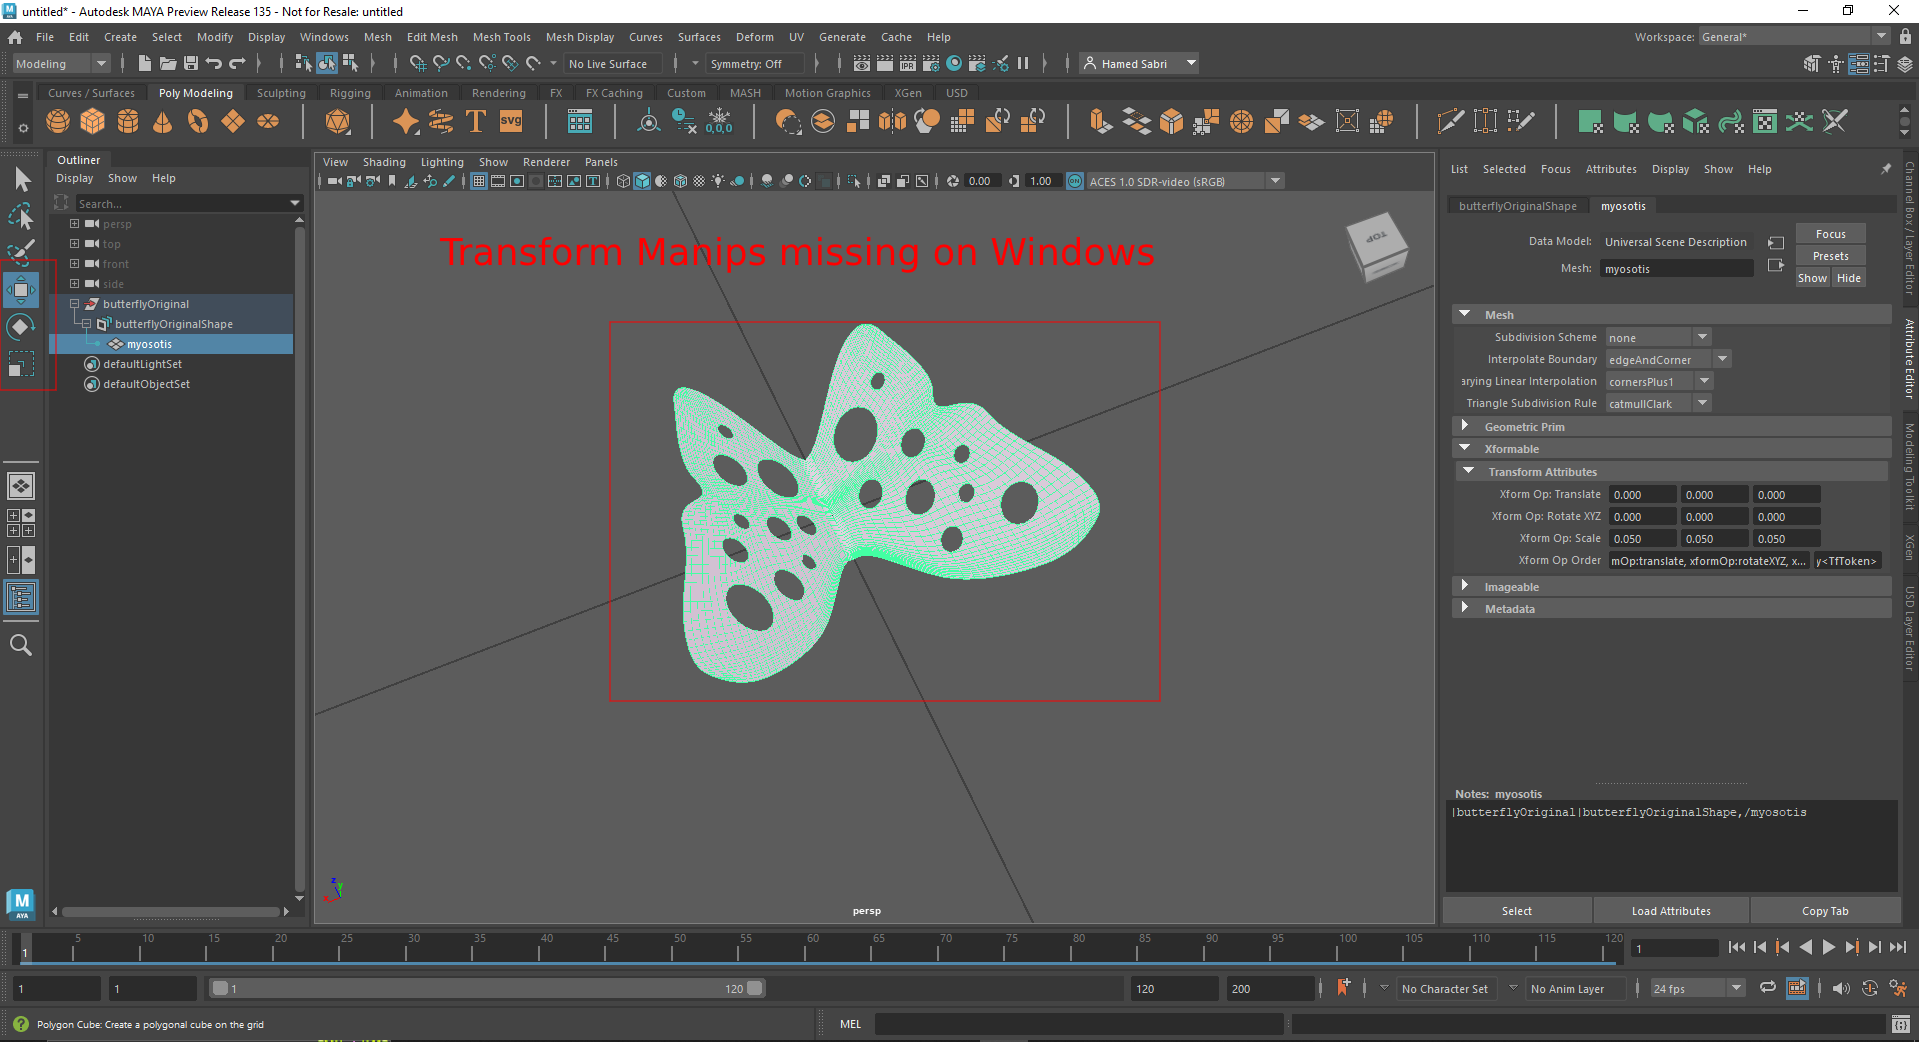Open the Mesh Display menu
1919x1042 pixels.
coord(580,37)
